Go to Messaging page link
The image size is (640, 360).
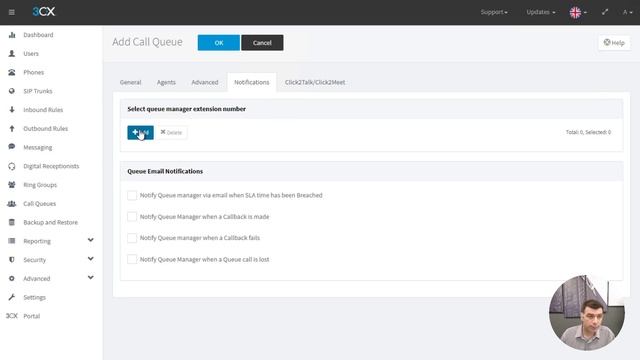(38, 147)
